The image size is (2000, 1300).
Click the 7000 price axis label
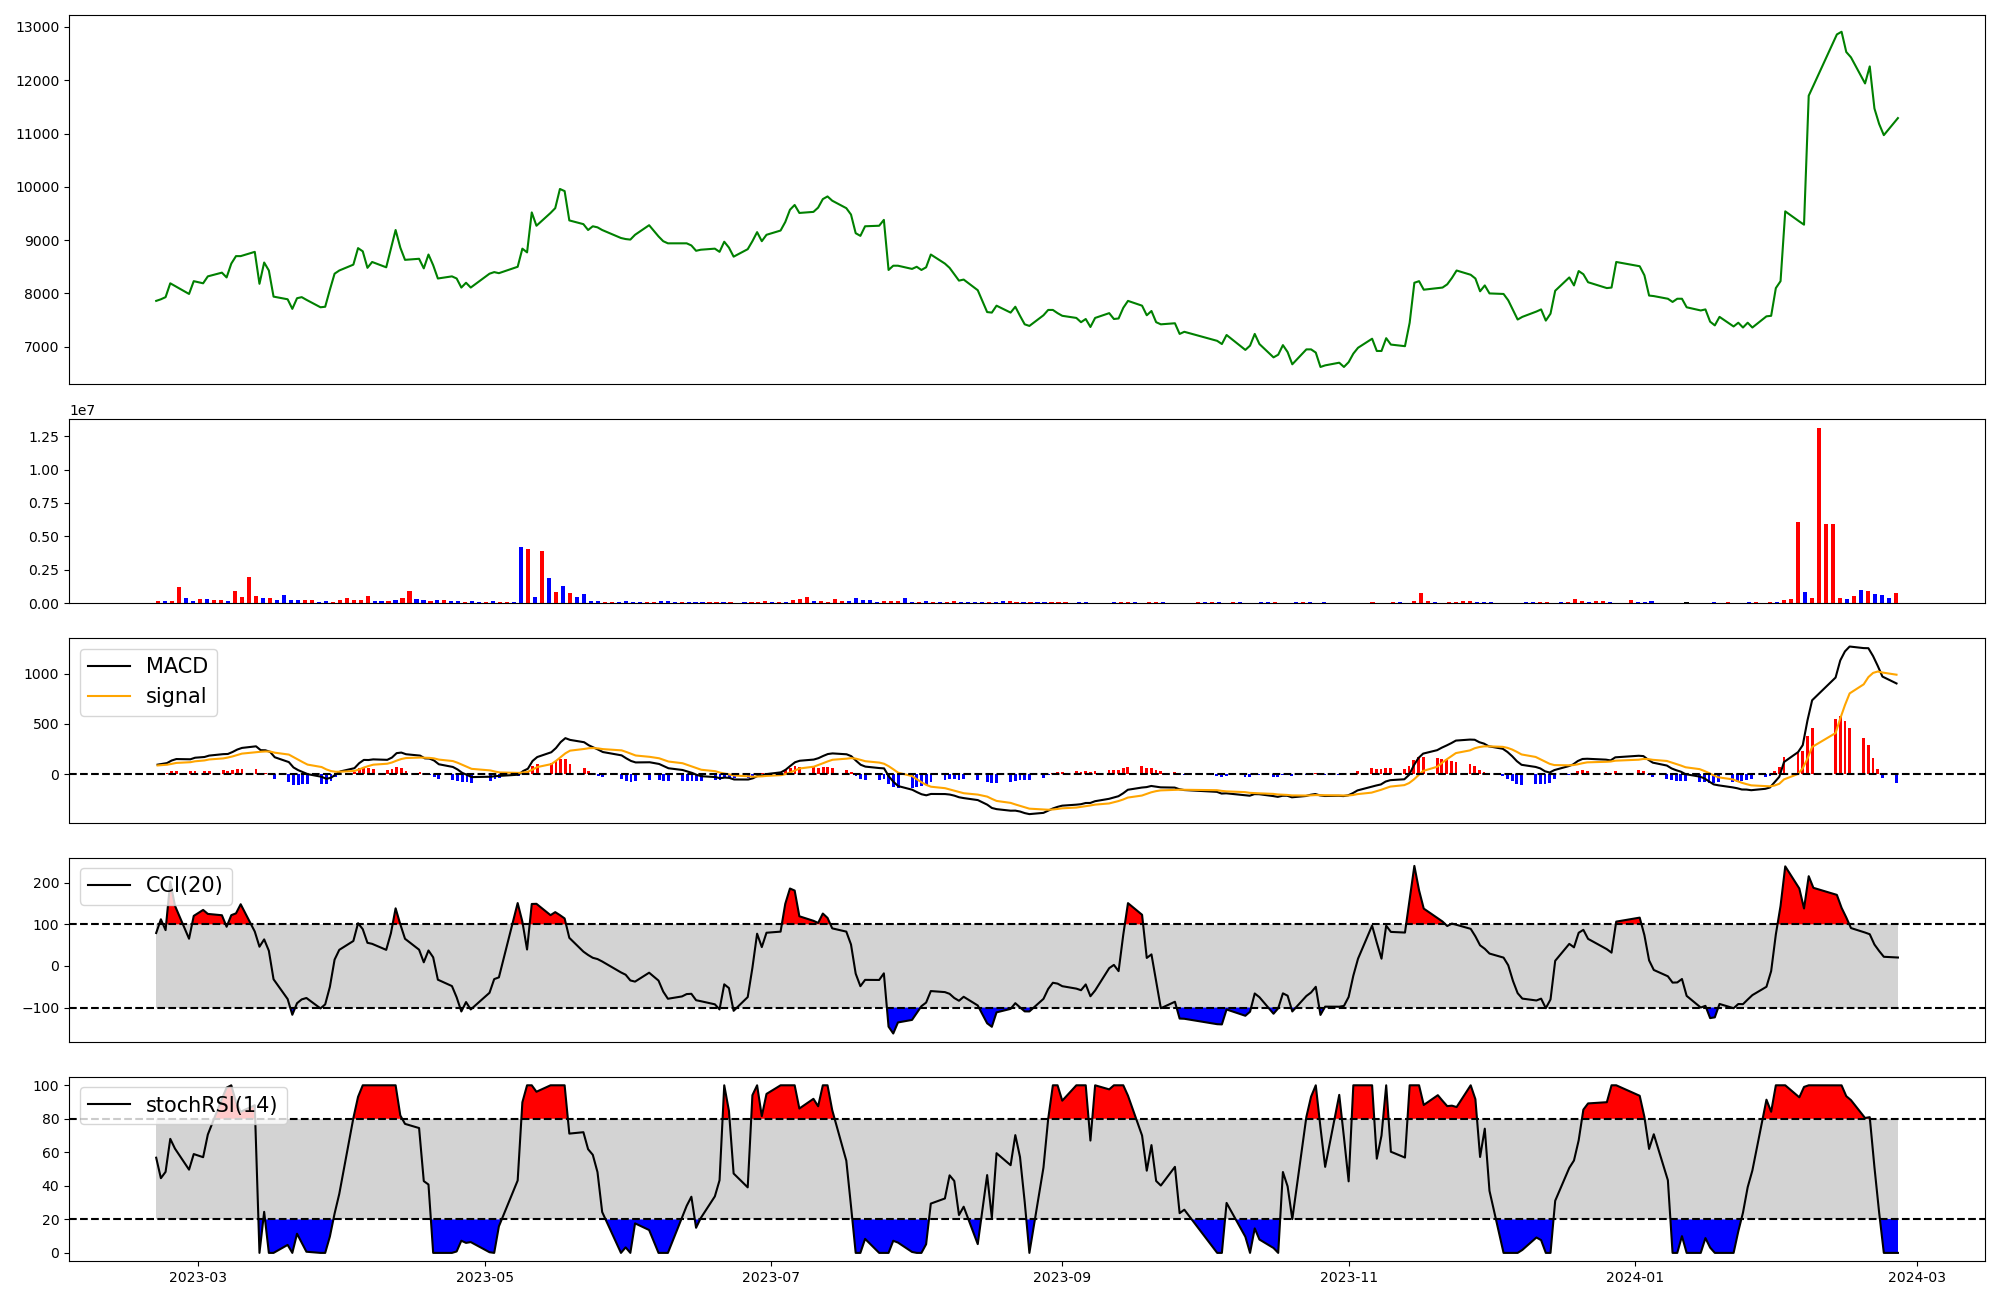(42, 347)
